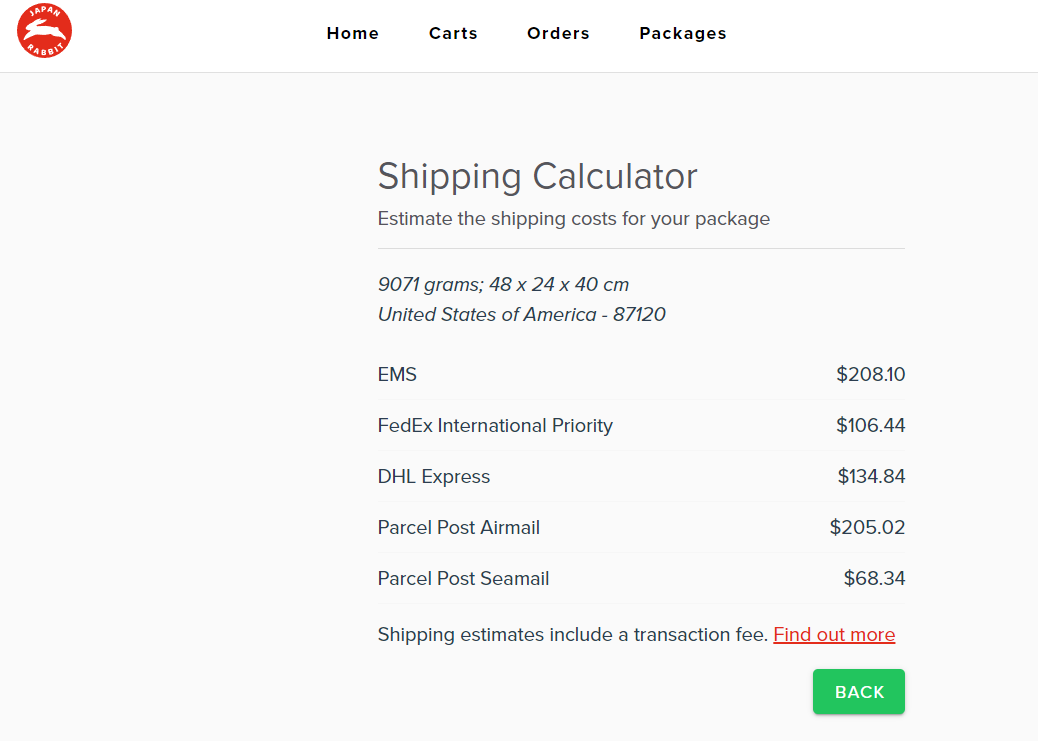
Task: Click the package weight and dimensions text
Action: [x=503, y=285]
